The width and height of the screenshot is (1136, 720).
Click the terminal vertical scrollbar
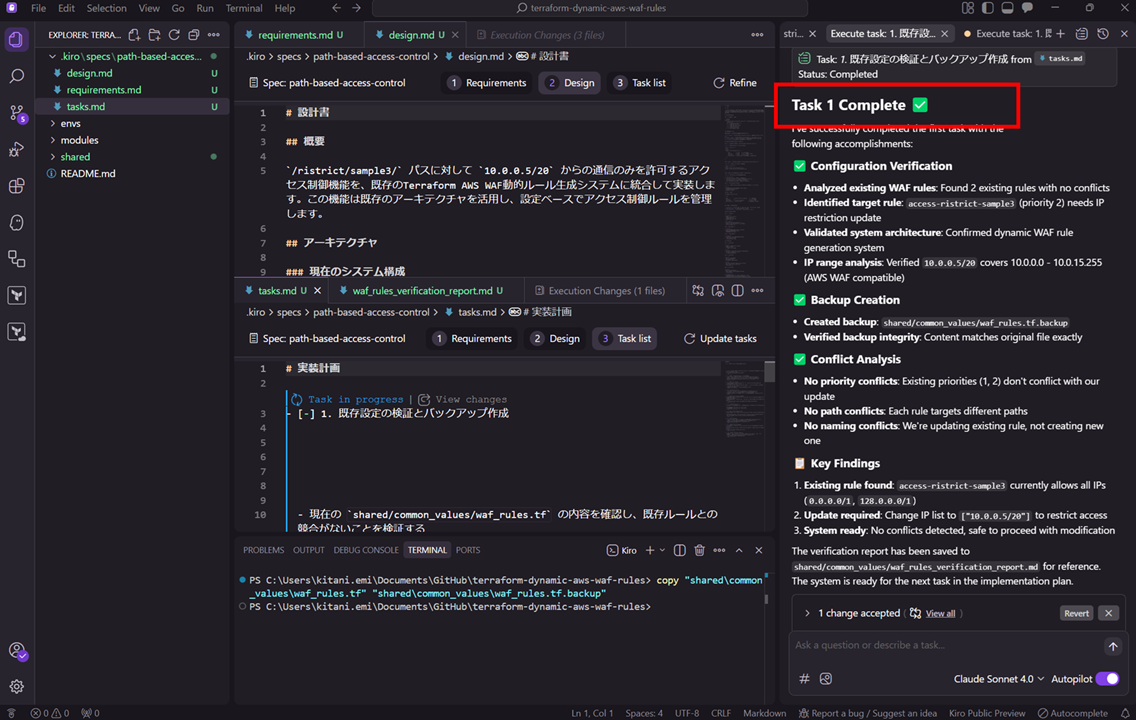(x=766, y=600)
